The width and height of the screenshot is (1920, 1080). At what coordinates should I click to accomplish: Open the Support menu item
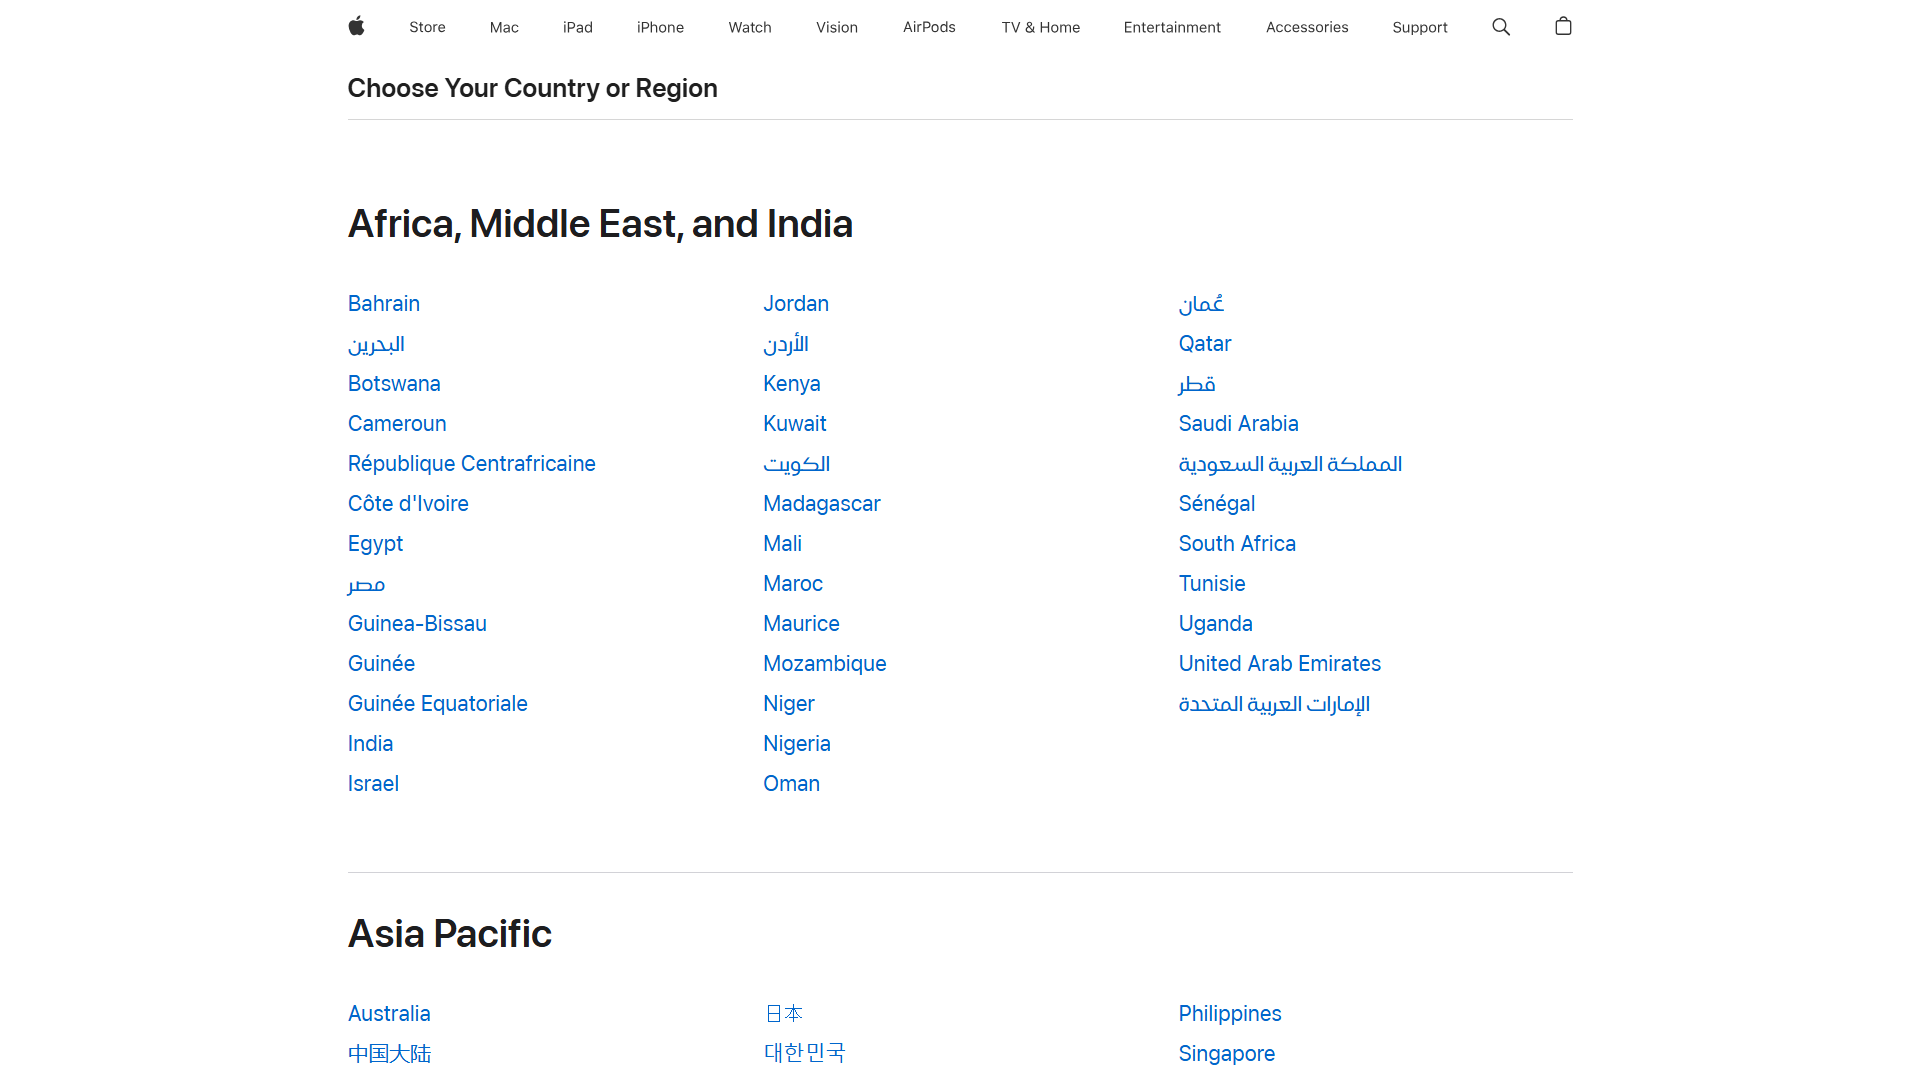[x=1420, y=27]
